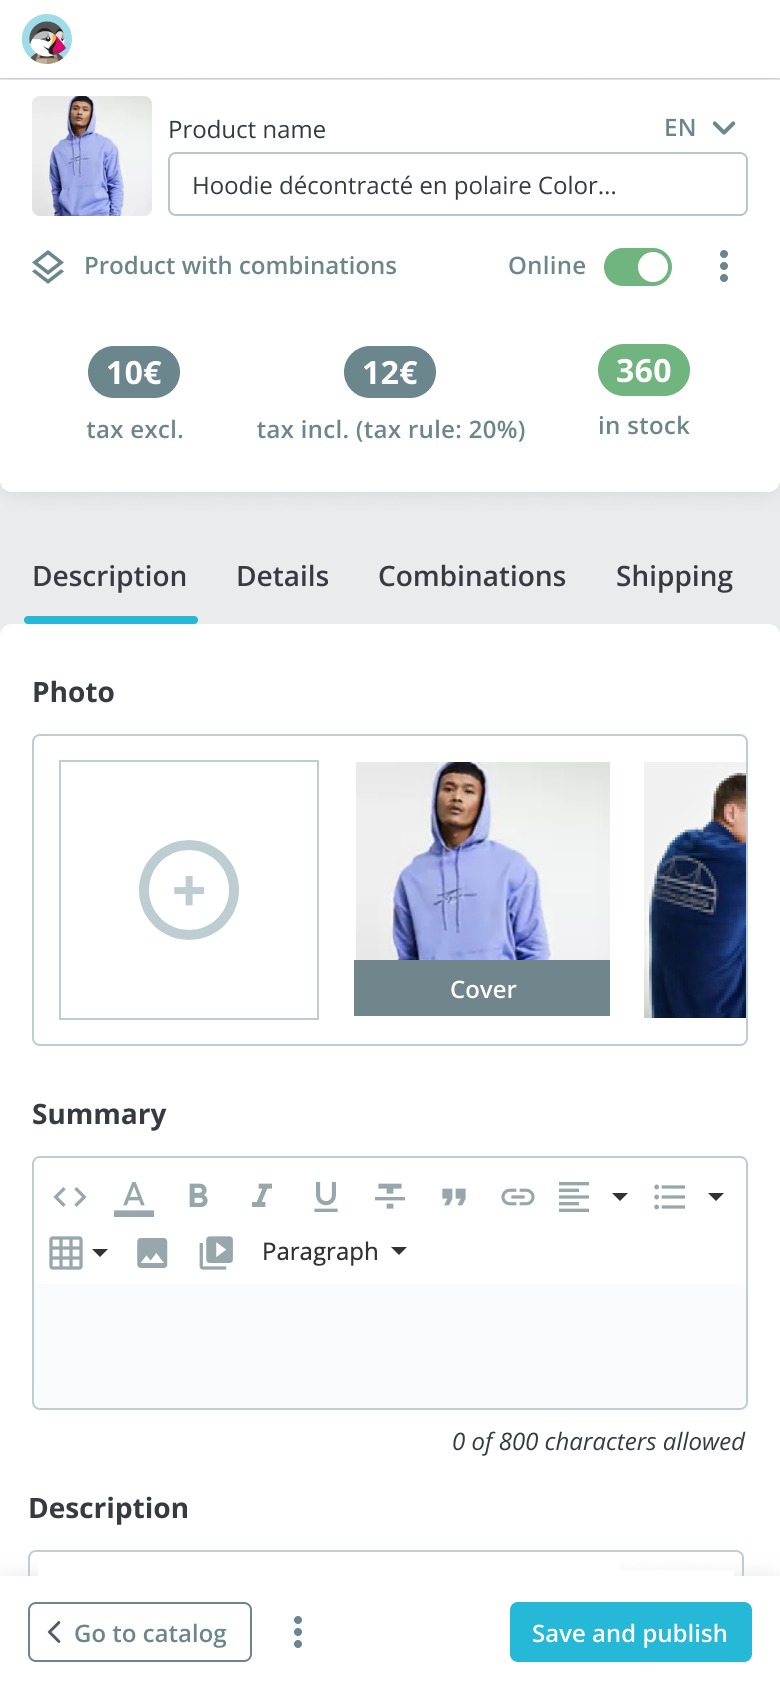Screen dimensions: 780x1688
Task: Apply italic formatting in the Summary editor
Action: (x=261, y=1196)
